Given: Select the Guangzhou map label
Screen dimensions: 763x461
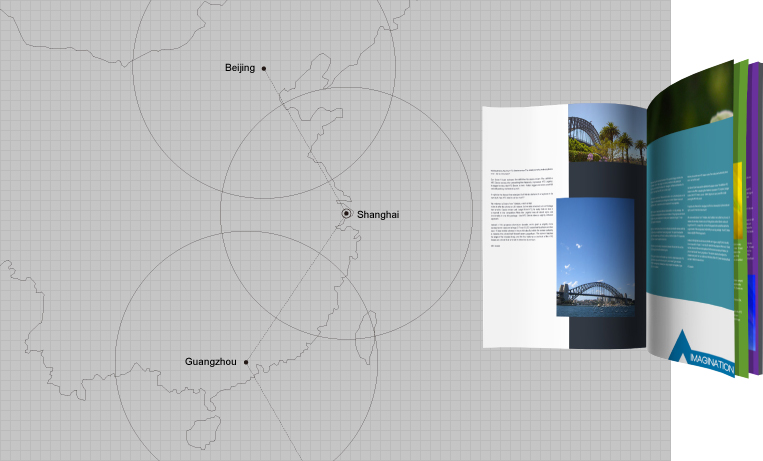Looking at the screenshot, I should pos(211,362).
